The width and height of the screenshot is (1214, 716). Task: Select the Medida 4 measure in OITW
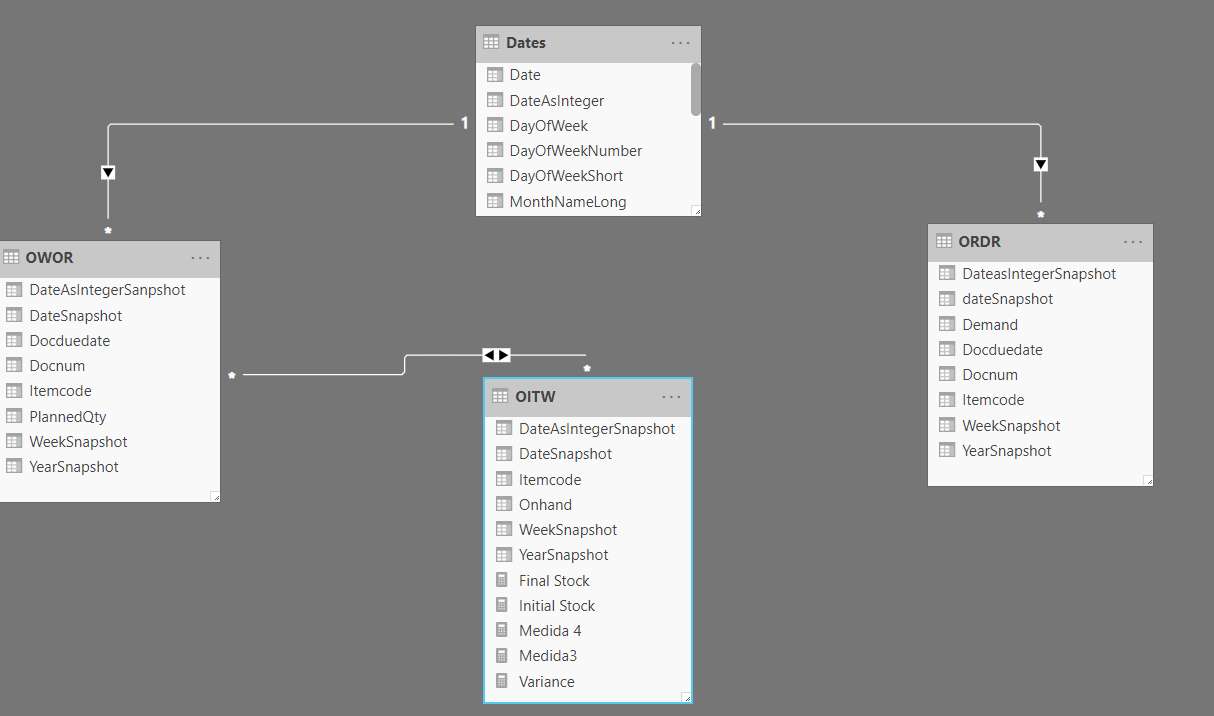pos(588,631)
